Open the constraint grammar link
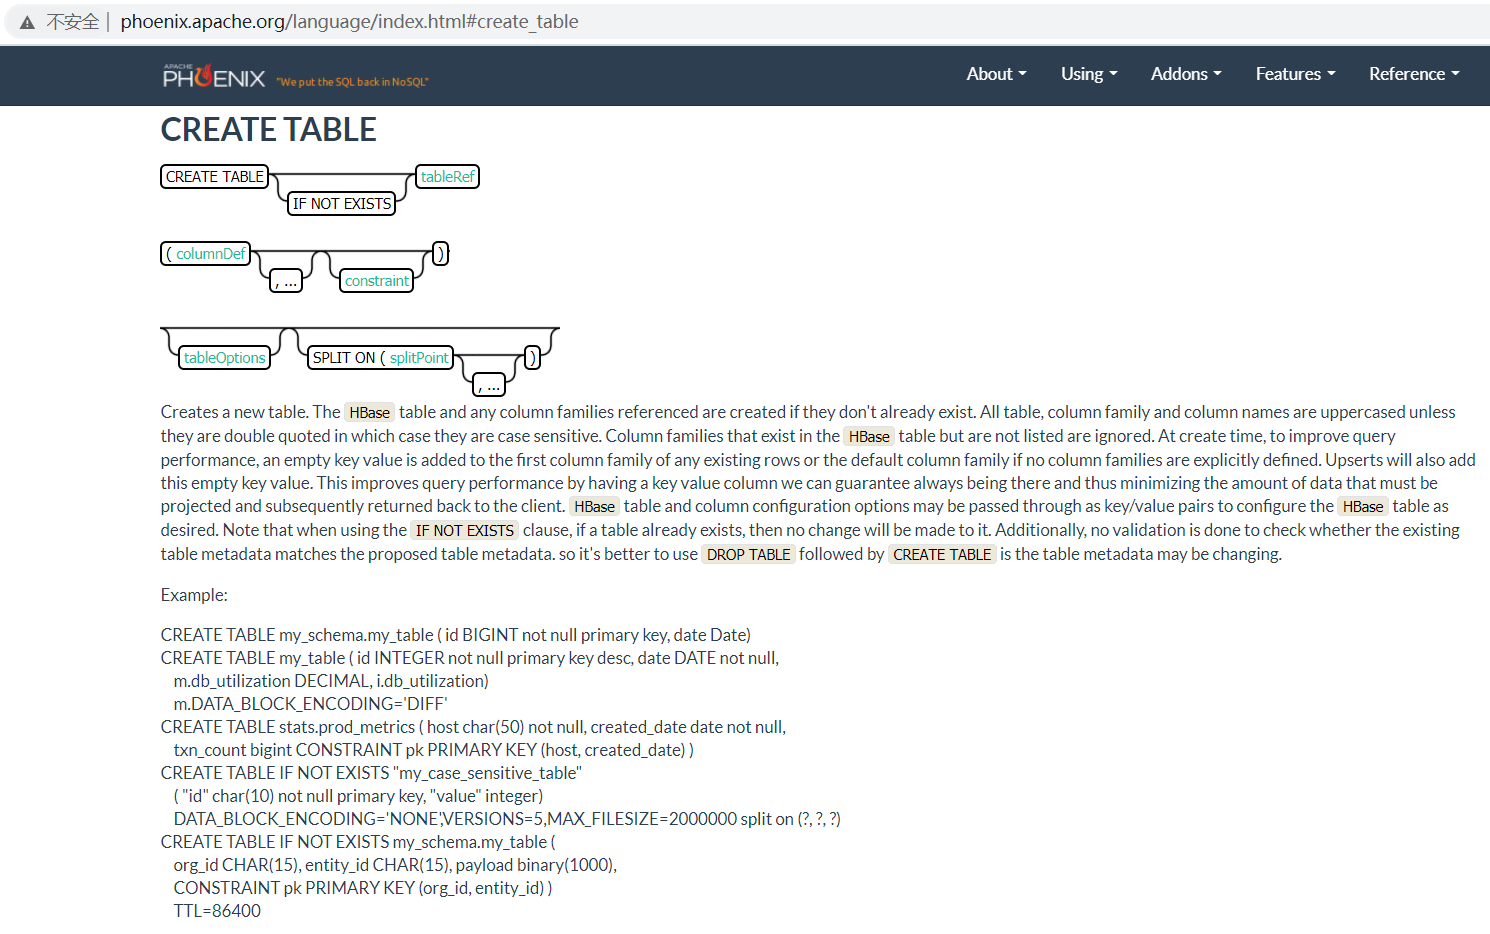This screenshot has height=934, width=1490. (376, 281)
